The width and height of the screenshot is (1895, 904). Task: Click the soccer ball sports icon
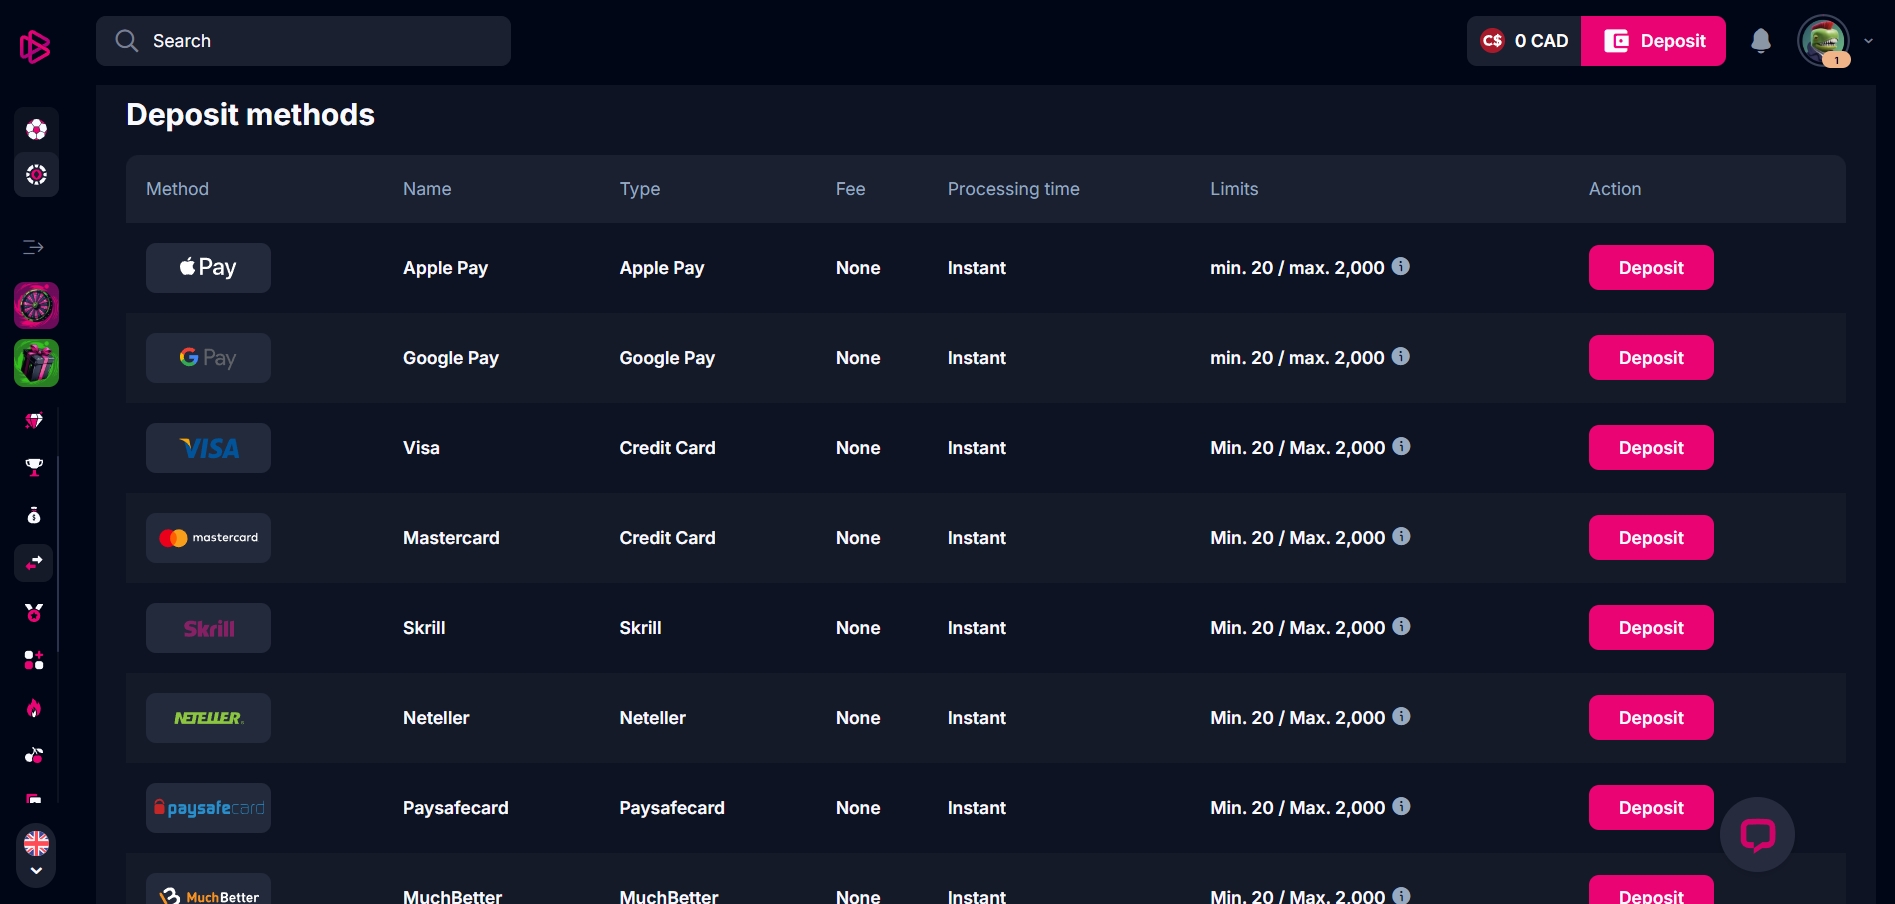[x=36, y=130]
